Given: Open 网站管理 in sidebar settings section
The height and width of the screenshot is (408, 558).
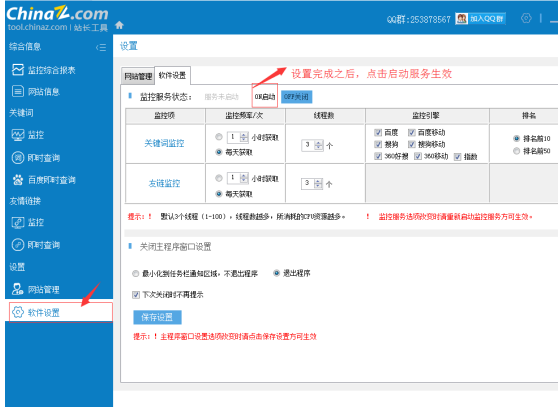Looking at the screenshot, I should pos(36,289).
